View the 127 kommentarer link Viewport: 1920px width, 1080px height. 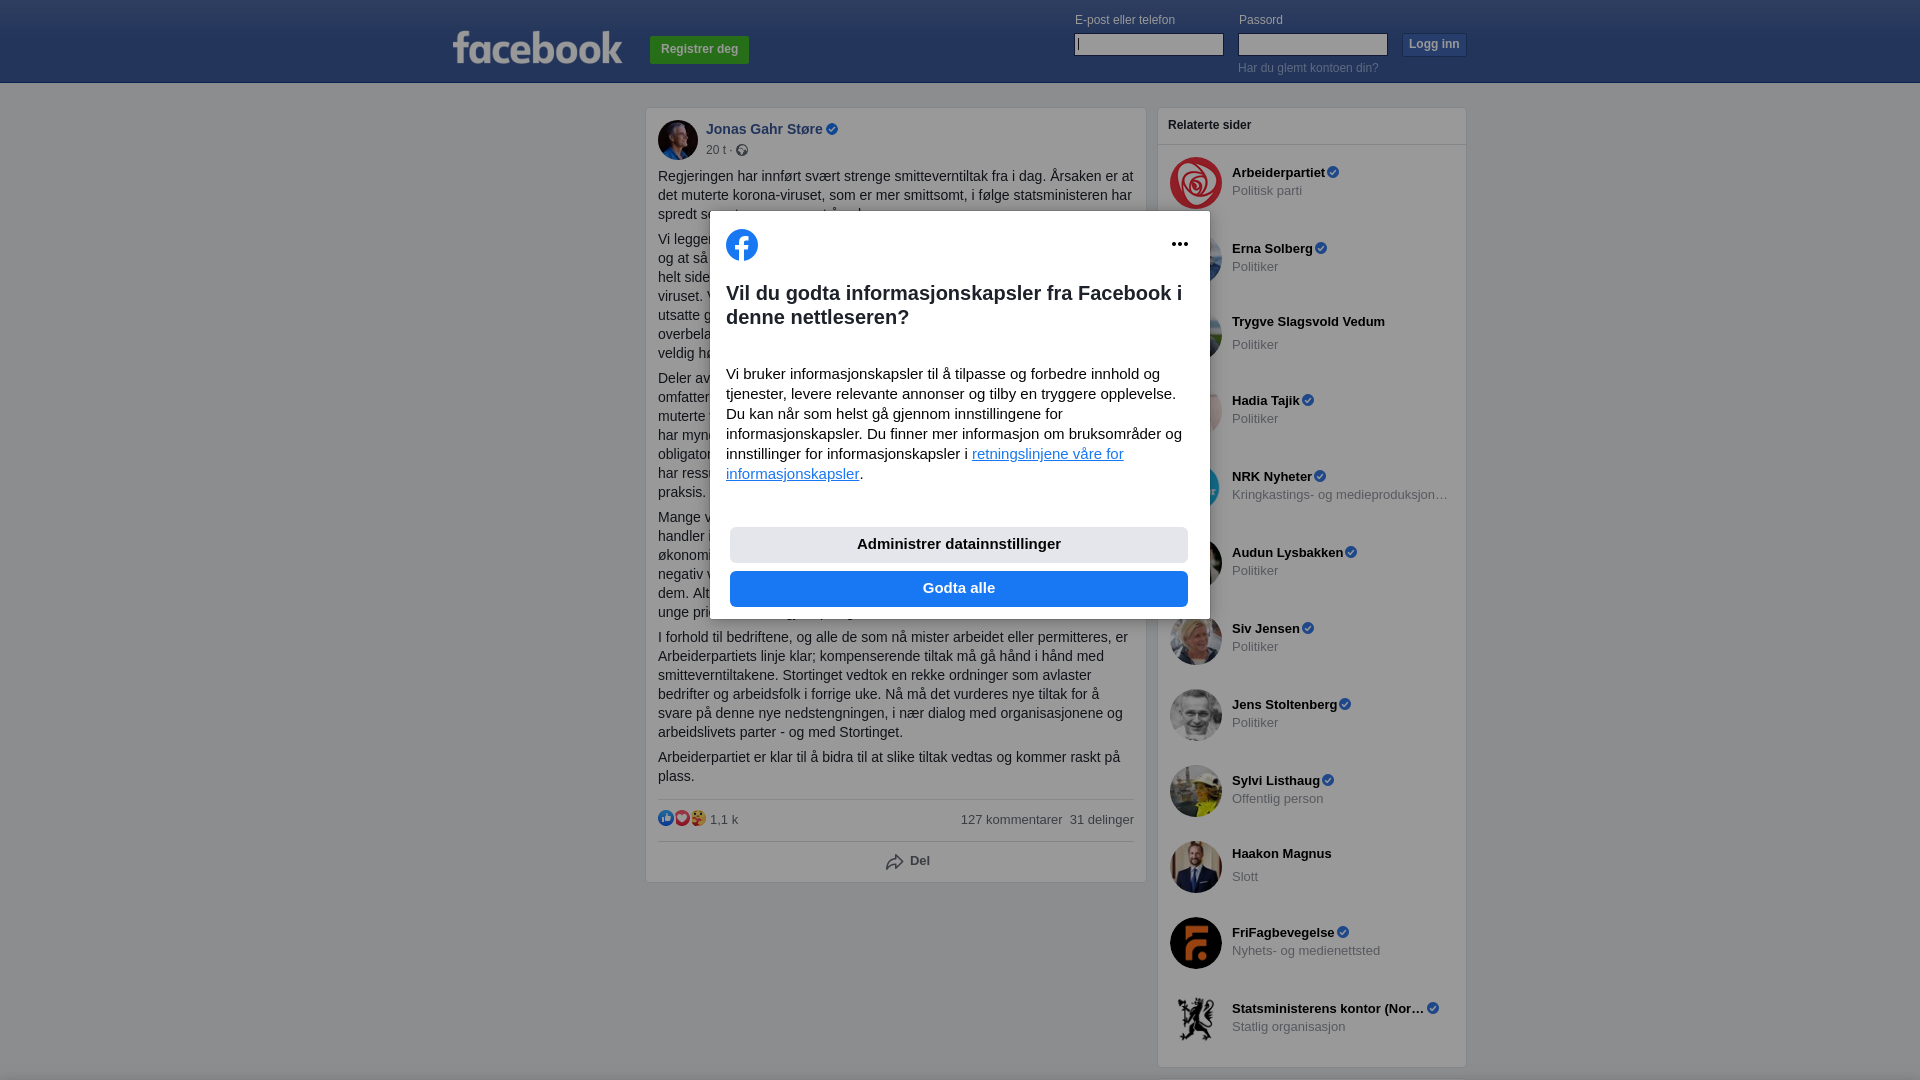[x=1012, y=820]
